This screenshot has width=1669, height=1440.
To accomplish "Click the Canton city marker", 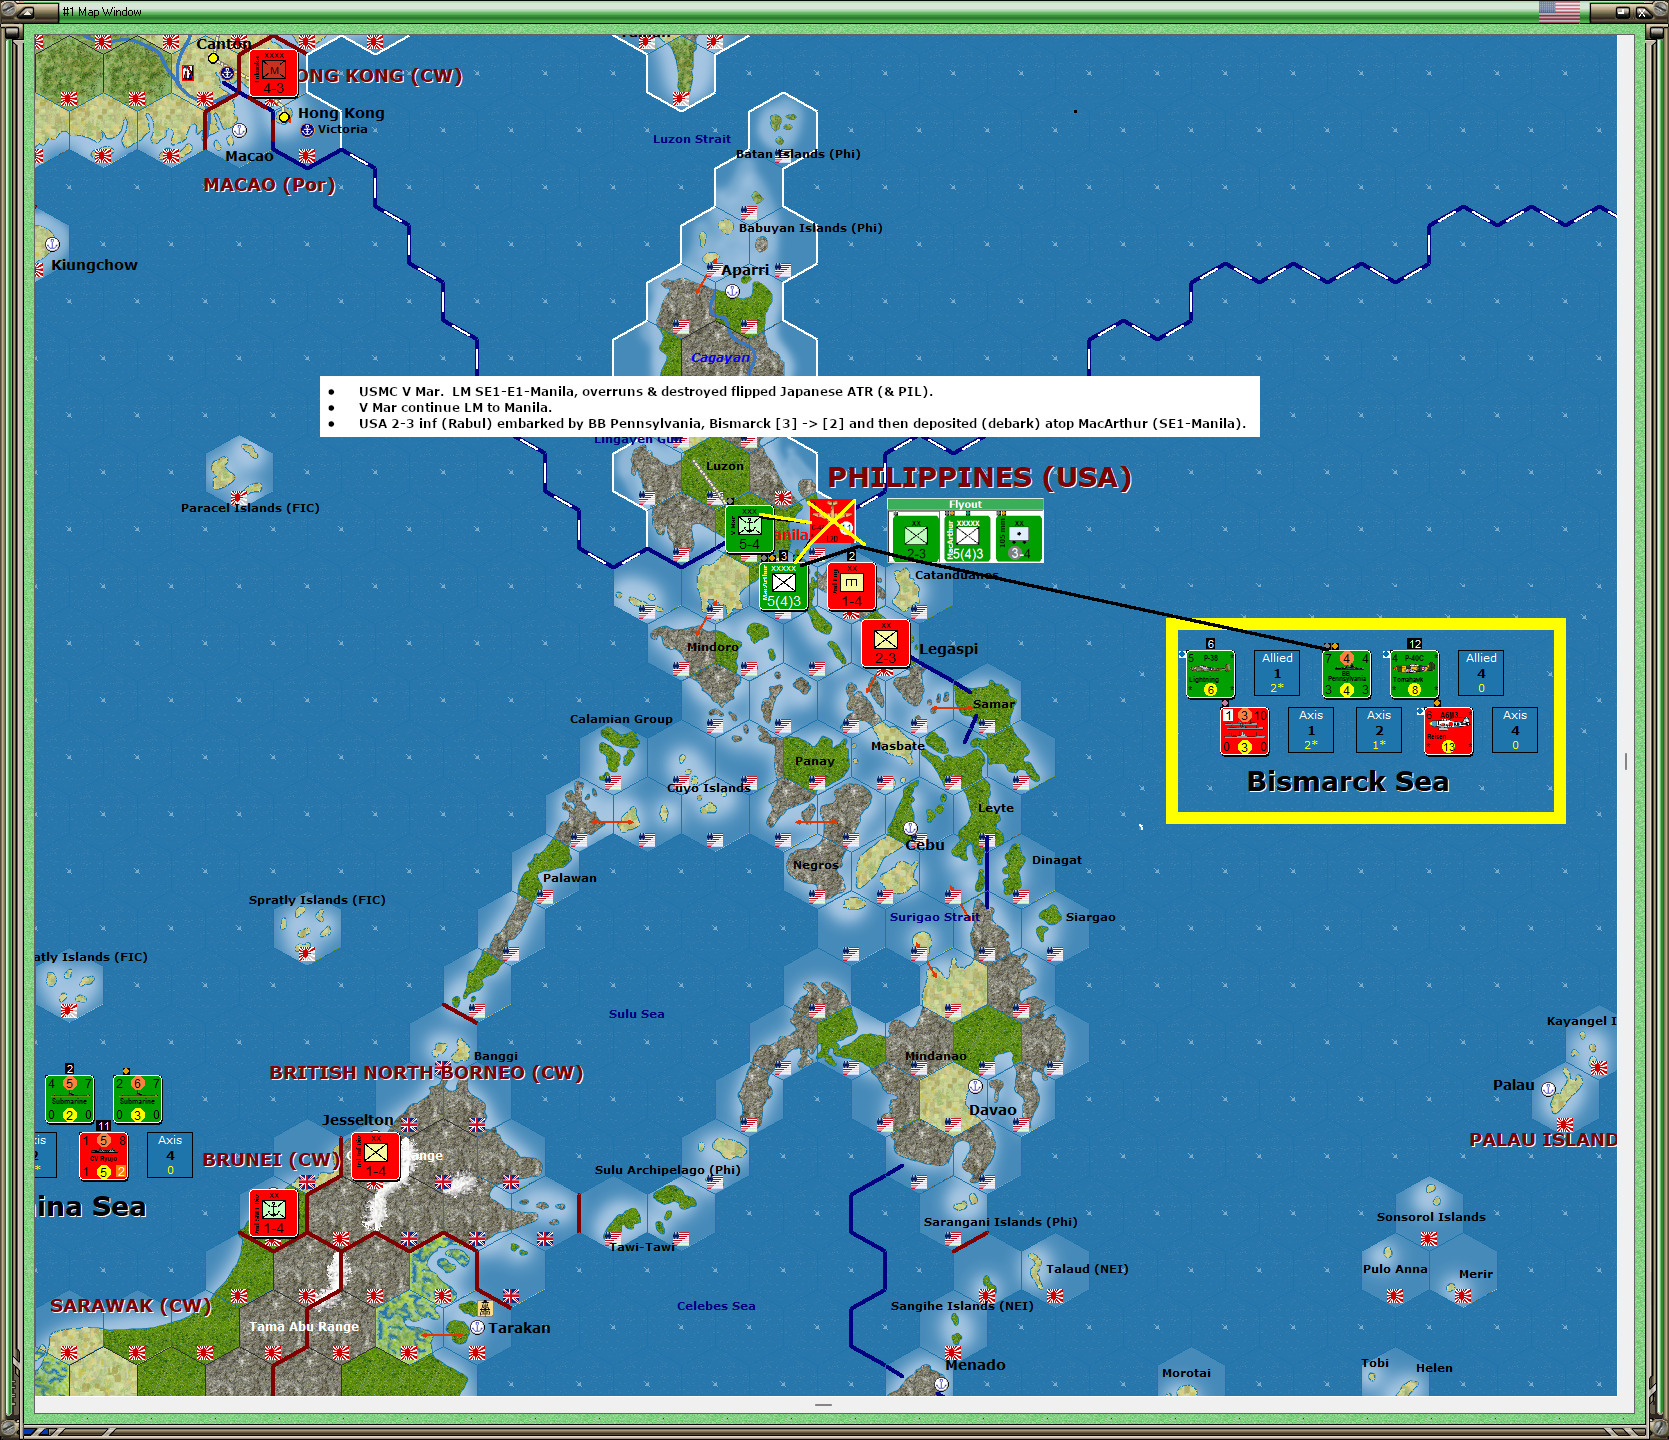I will pyautogui.click(x=213, y=58).
